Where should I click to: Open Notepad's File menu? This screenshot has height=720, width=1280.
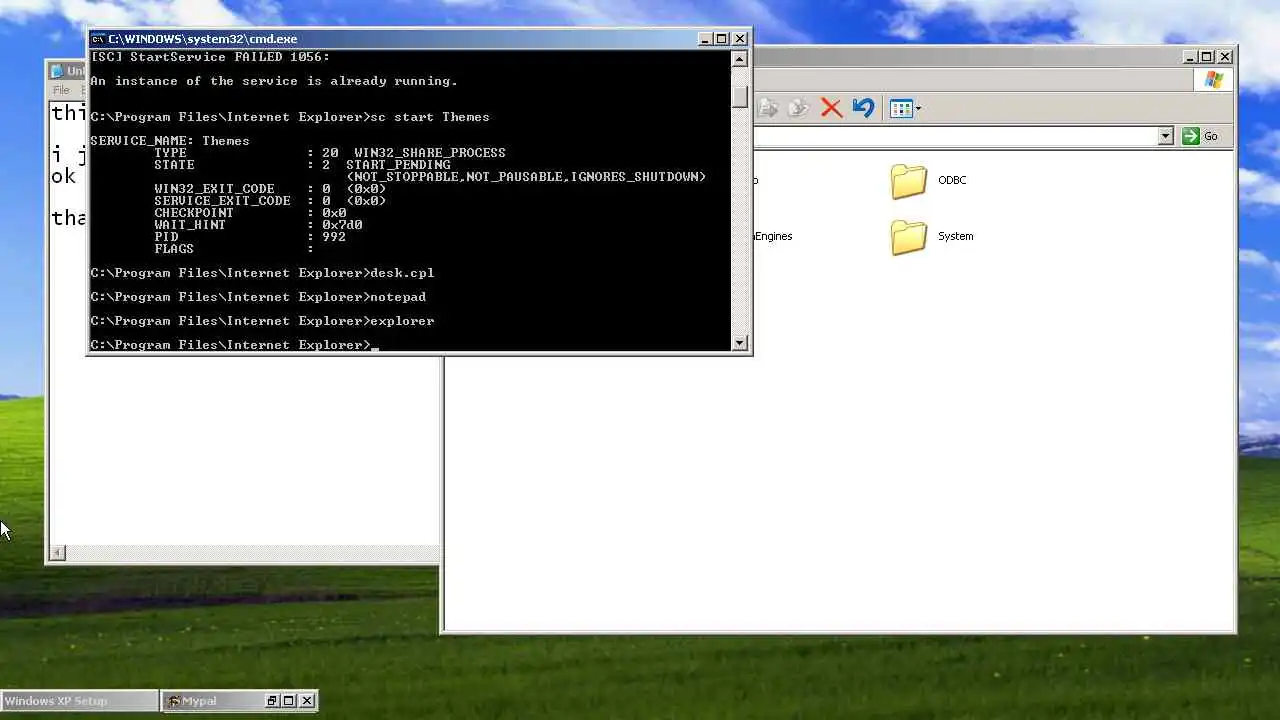tap(61, 90)
